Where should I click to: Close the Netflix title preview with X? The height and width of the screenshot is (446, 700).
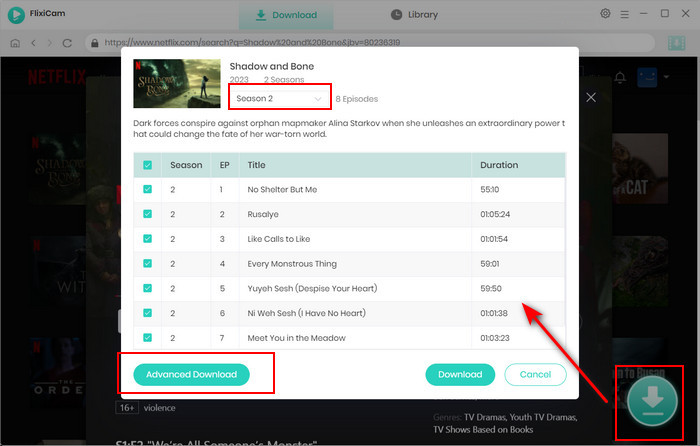pyautogui.click(x=591, y=97)
